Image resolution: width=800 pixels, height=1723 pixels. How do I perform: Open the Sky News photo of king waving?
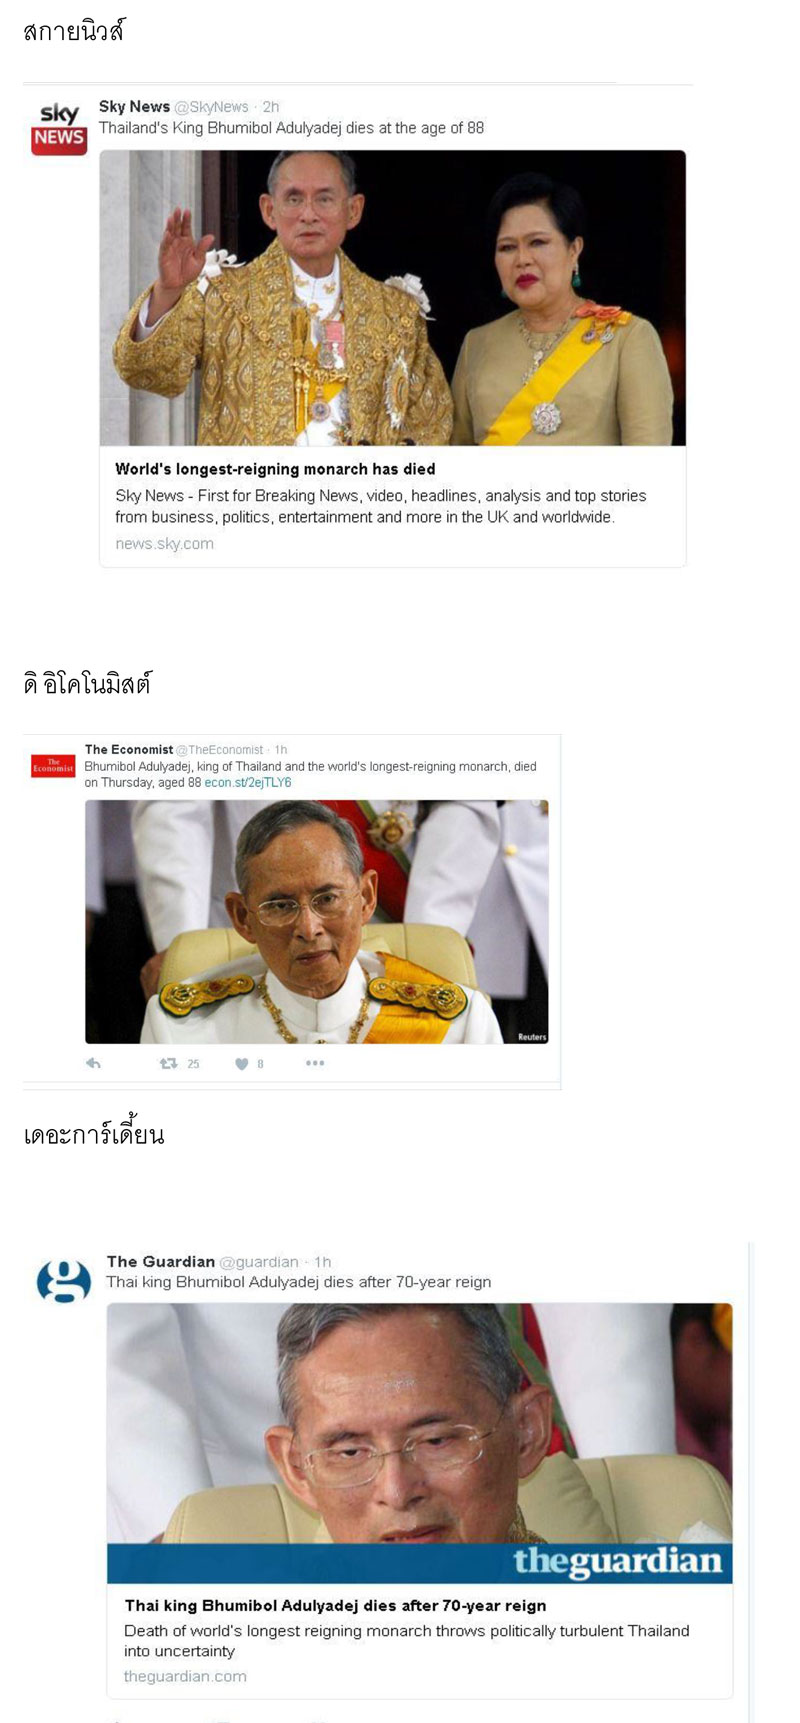[393, 298]
